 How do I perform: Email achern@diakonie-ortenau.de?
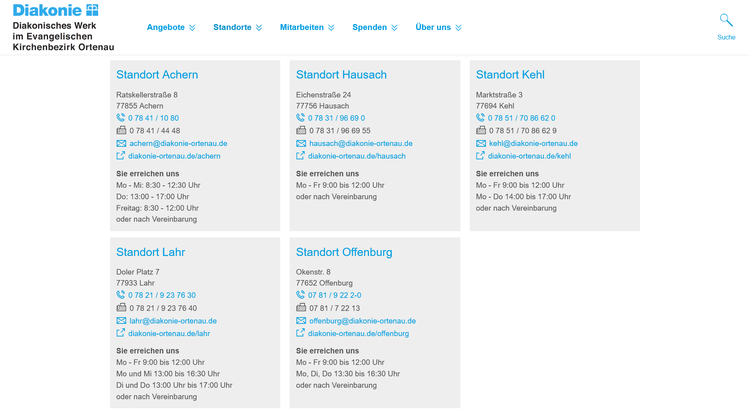pos(178,144)
